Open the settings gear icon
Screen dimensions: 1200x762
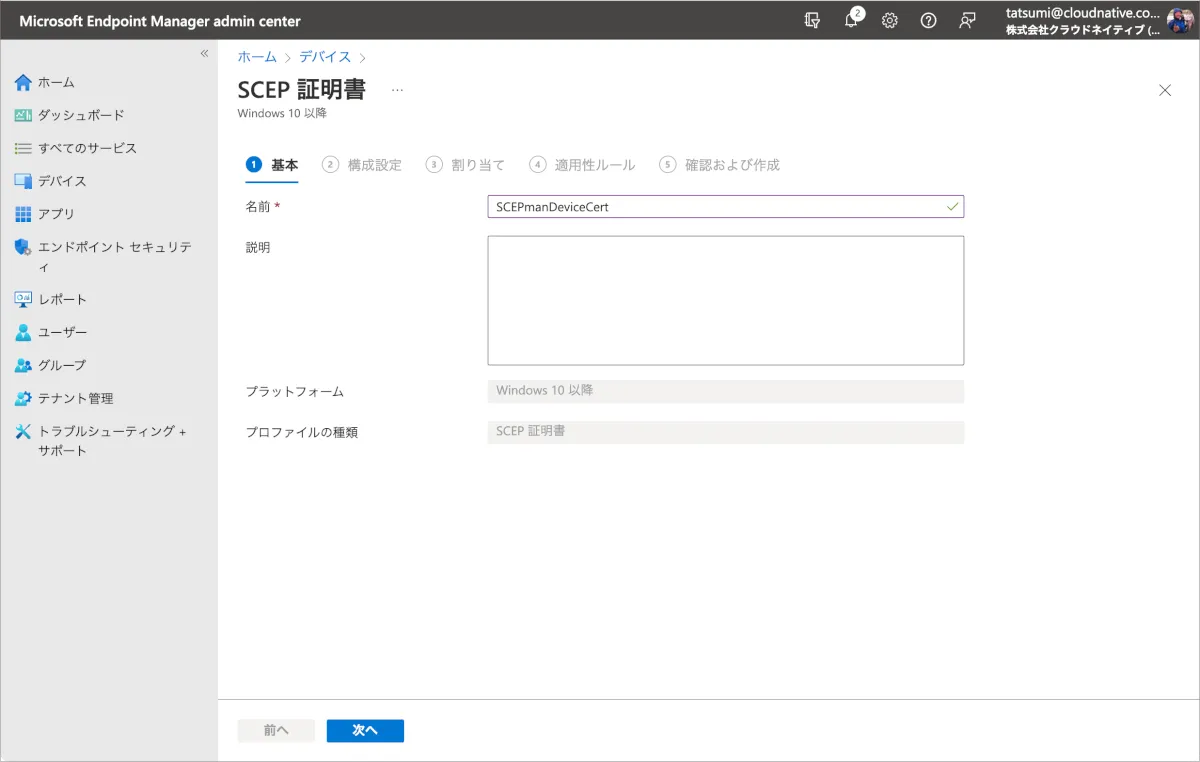tap(890, 20)
